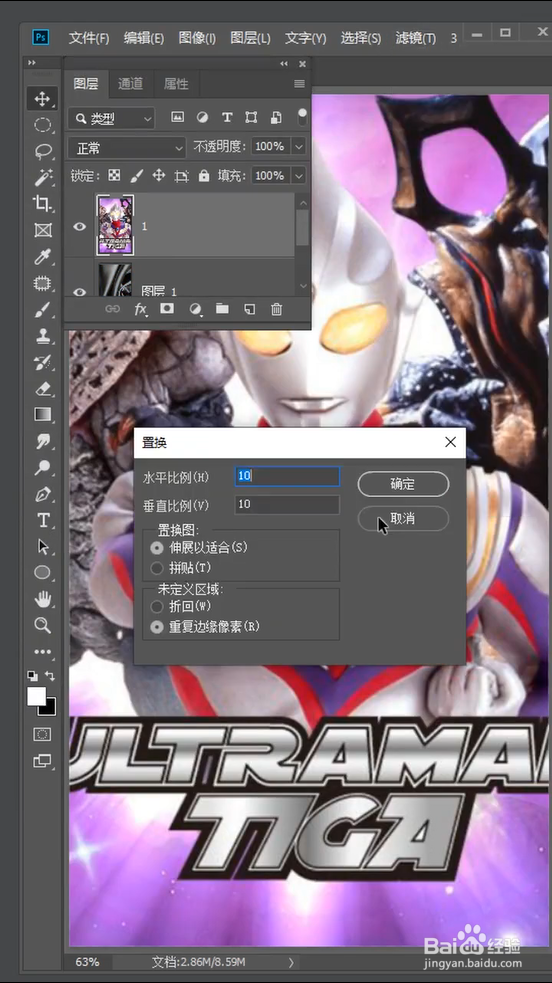The height and width of the screenshot is (983, 552).
Task: Select the Move tool
Action: coord(43,98)
